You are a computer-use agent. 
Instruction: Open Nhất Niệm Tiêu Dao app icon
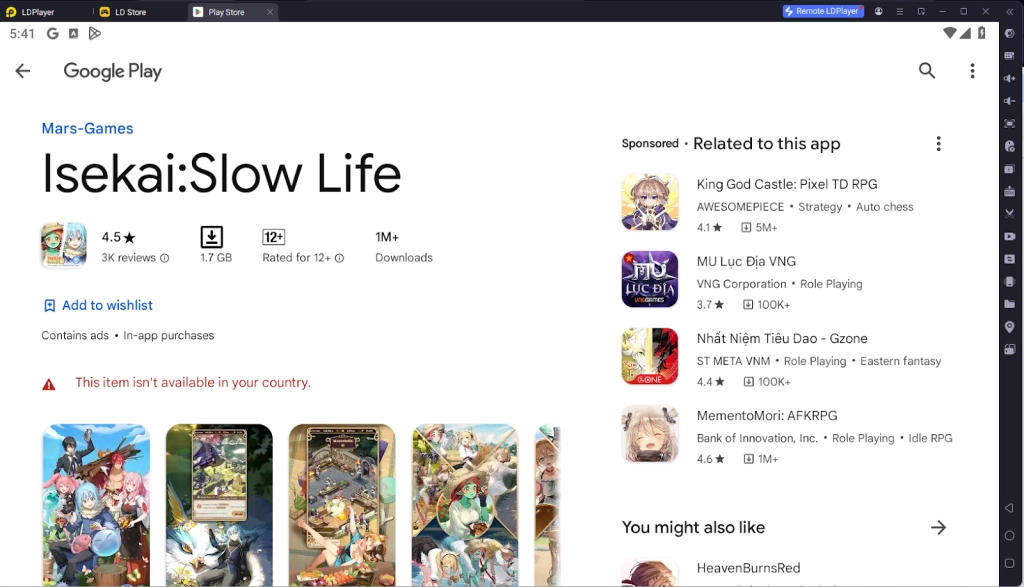(650, 356)
